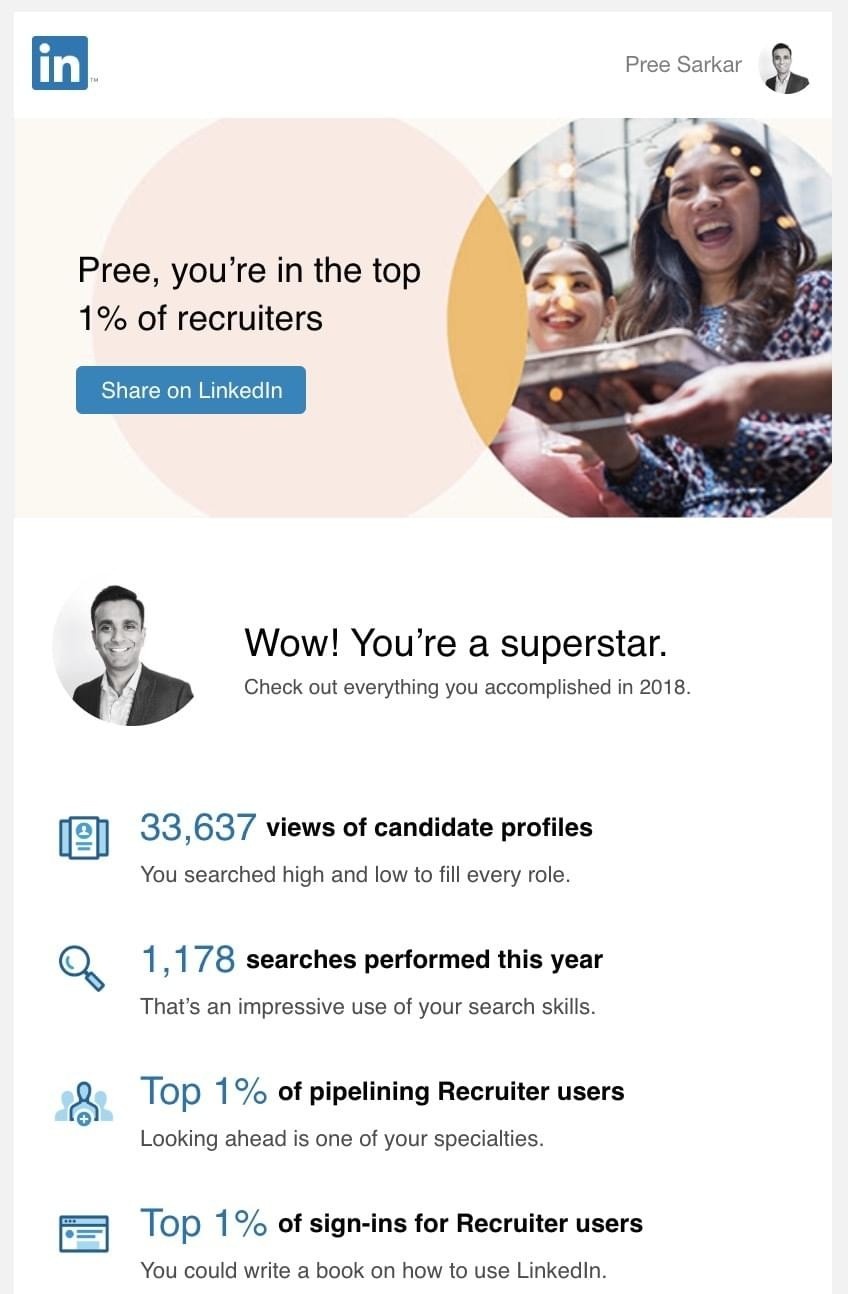Click "Check out everything you accomplished in 2018"
Screen dimensions: 848x1294
(467, 687)
